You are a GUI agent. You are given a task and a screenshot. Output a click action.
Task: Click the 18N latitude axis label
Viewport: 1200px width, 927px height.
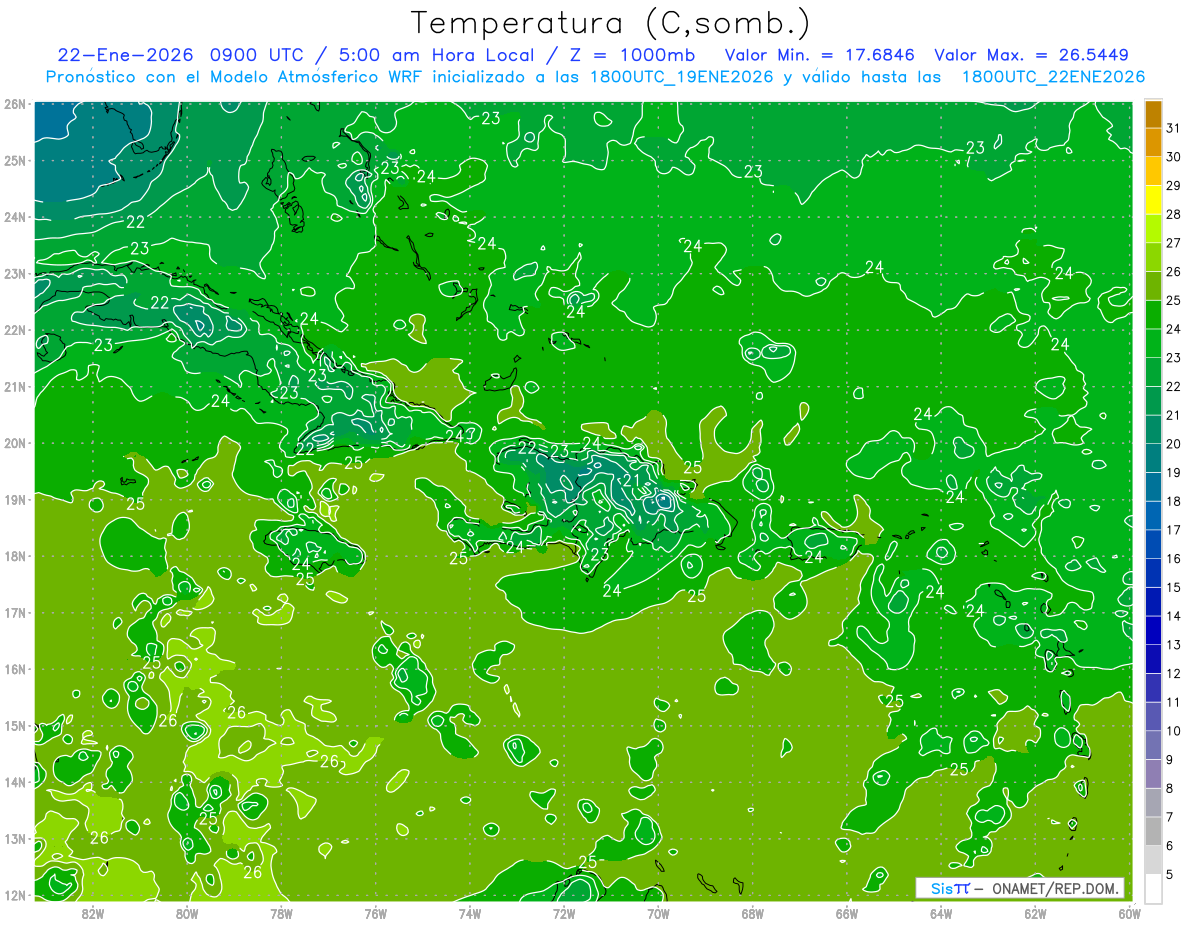pyautogui.click(x=14, y=556)
